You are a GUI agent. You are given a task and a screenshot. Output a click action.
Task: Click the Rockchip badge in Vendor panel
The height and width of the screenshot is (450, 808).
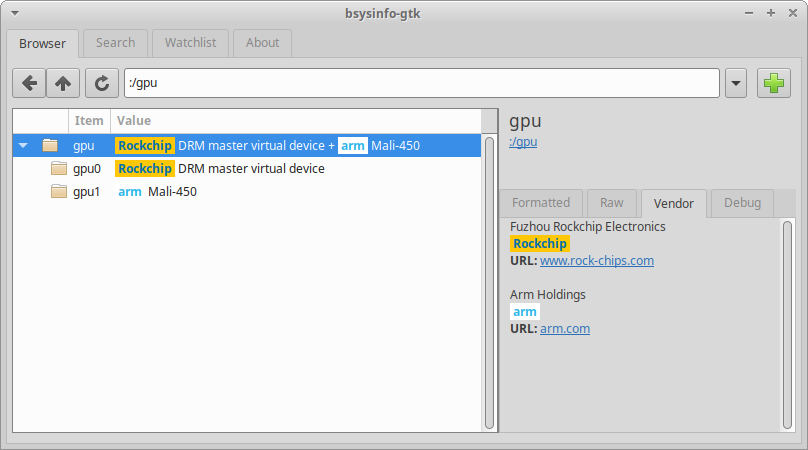(540, 244)
